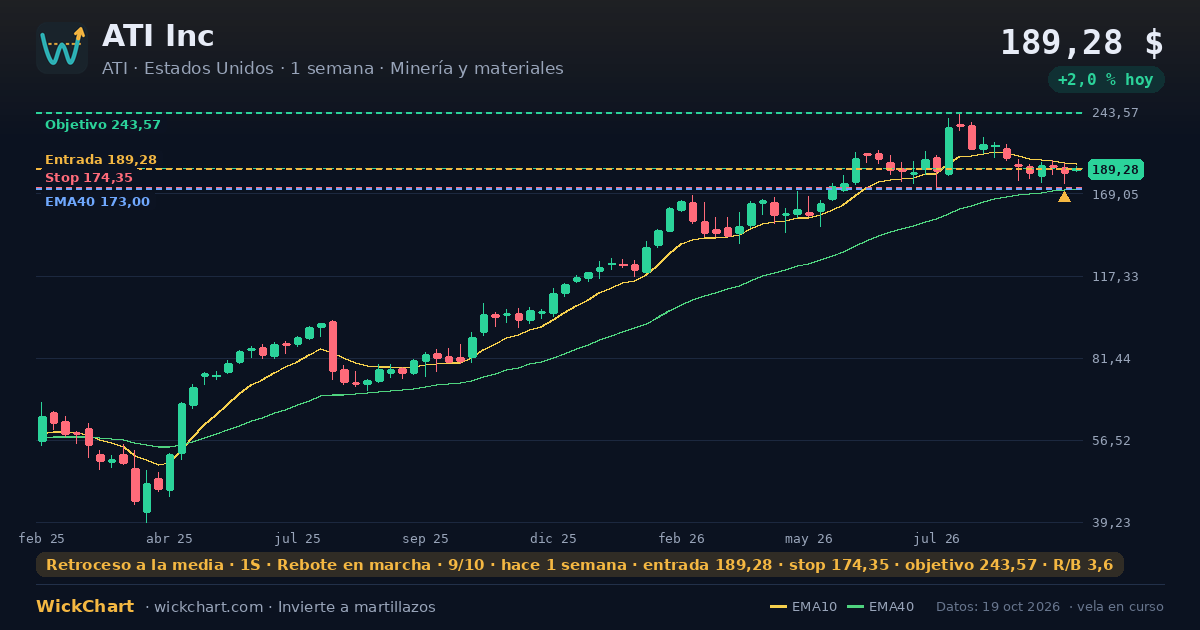The image size is (1200, 630).
Task: Click the feb 25 date axis label
Action: tap(42, 538)
